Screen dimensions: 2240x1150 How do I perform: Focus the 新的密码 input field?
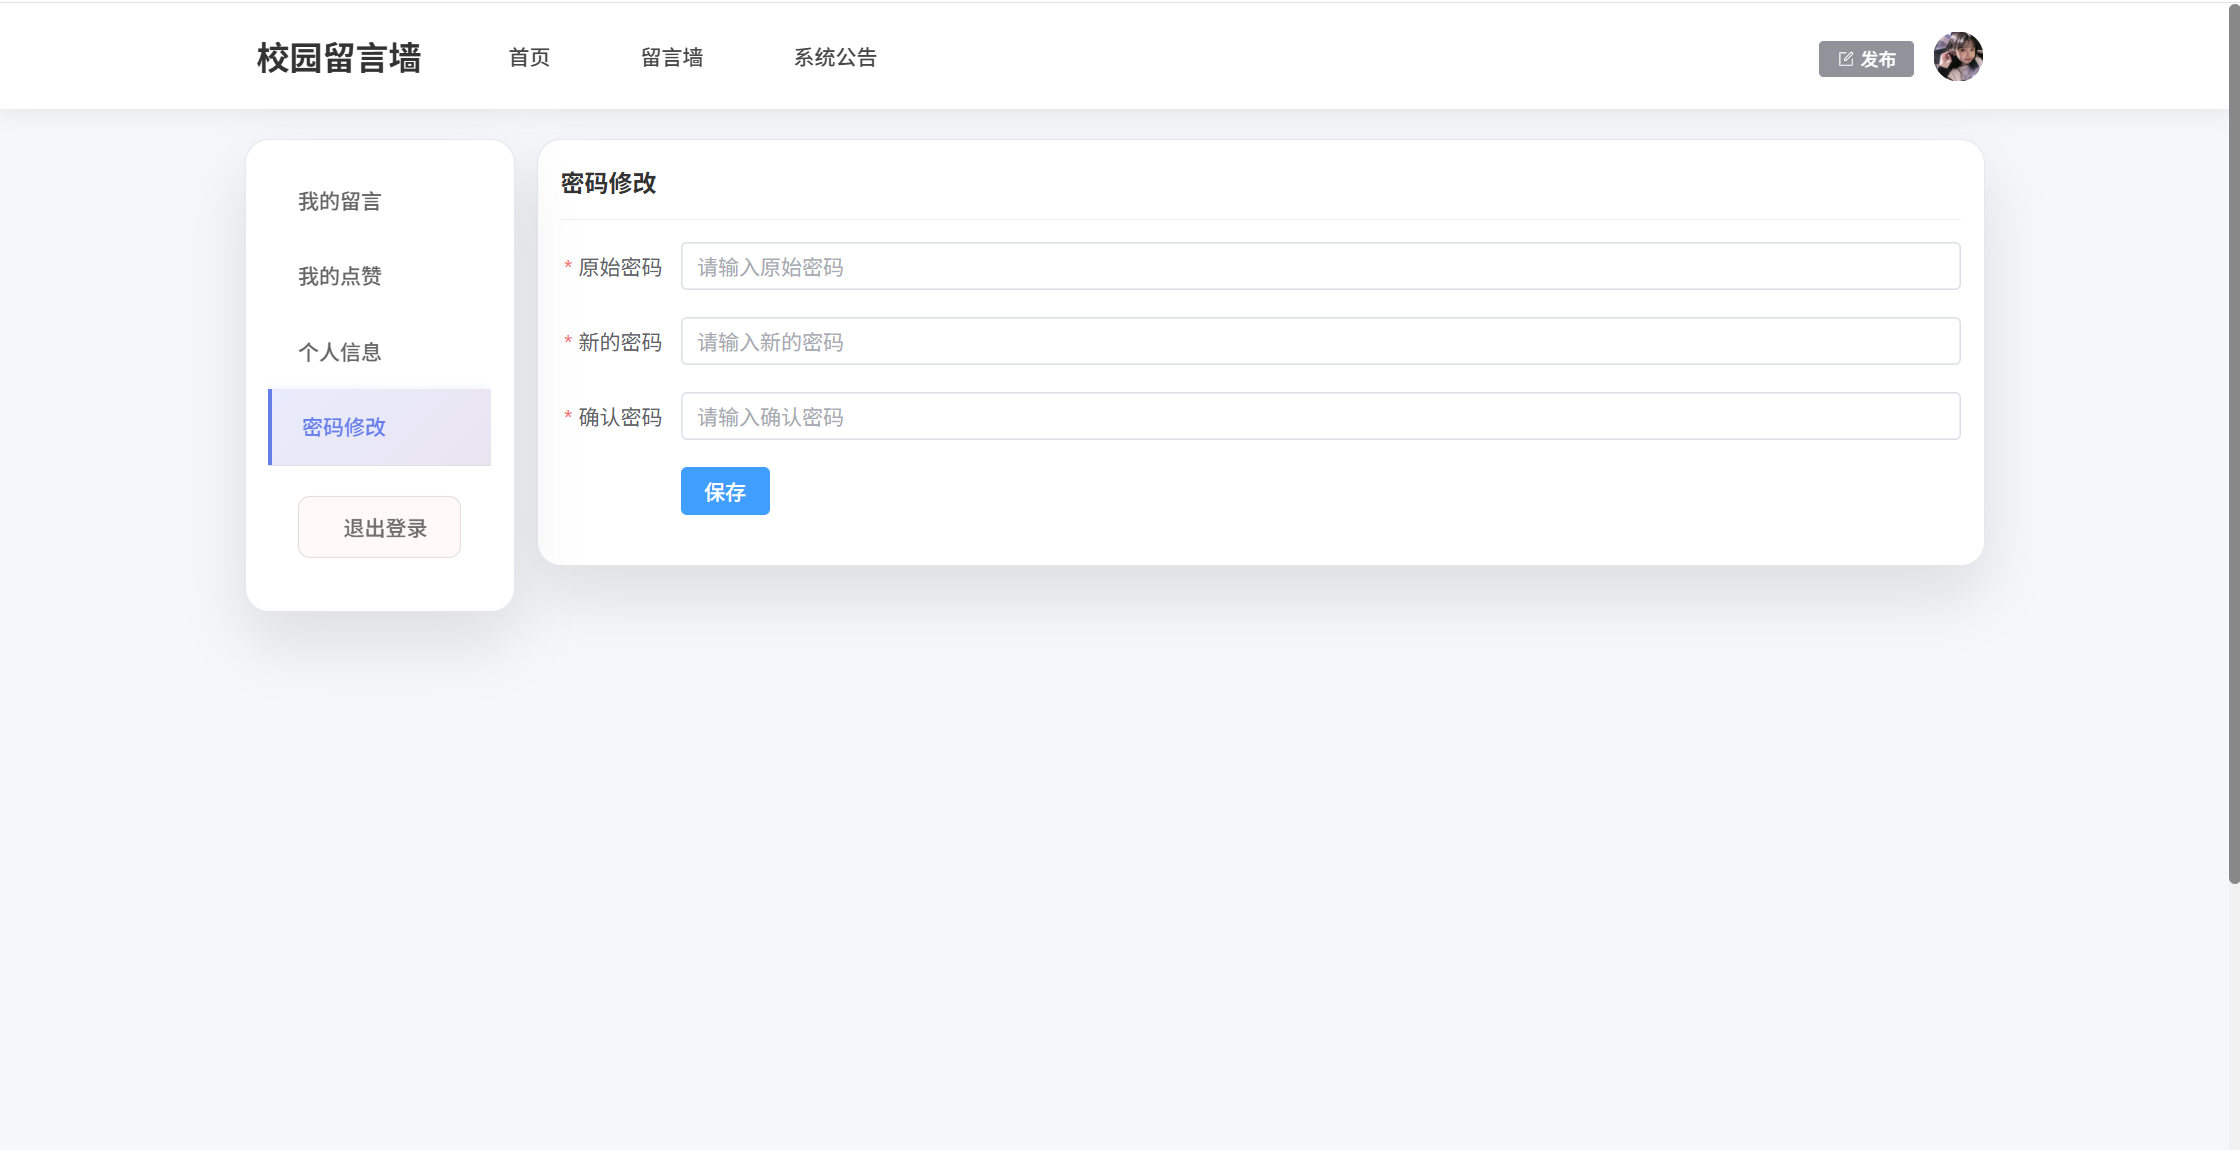1320,342
